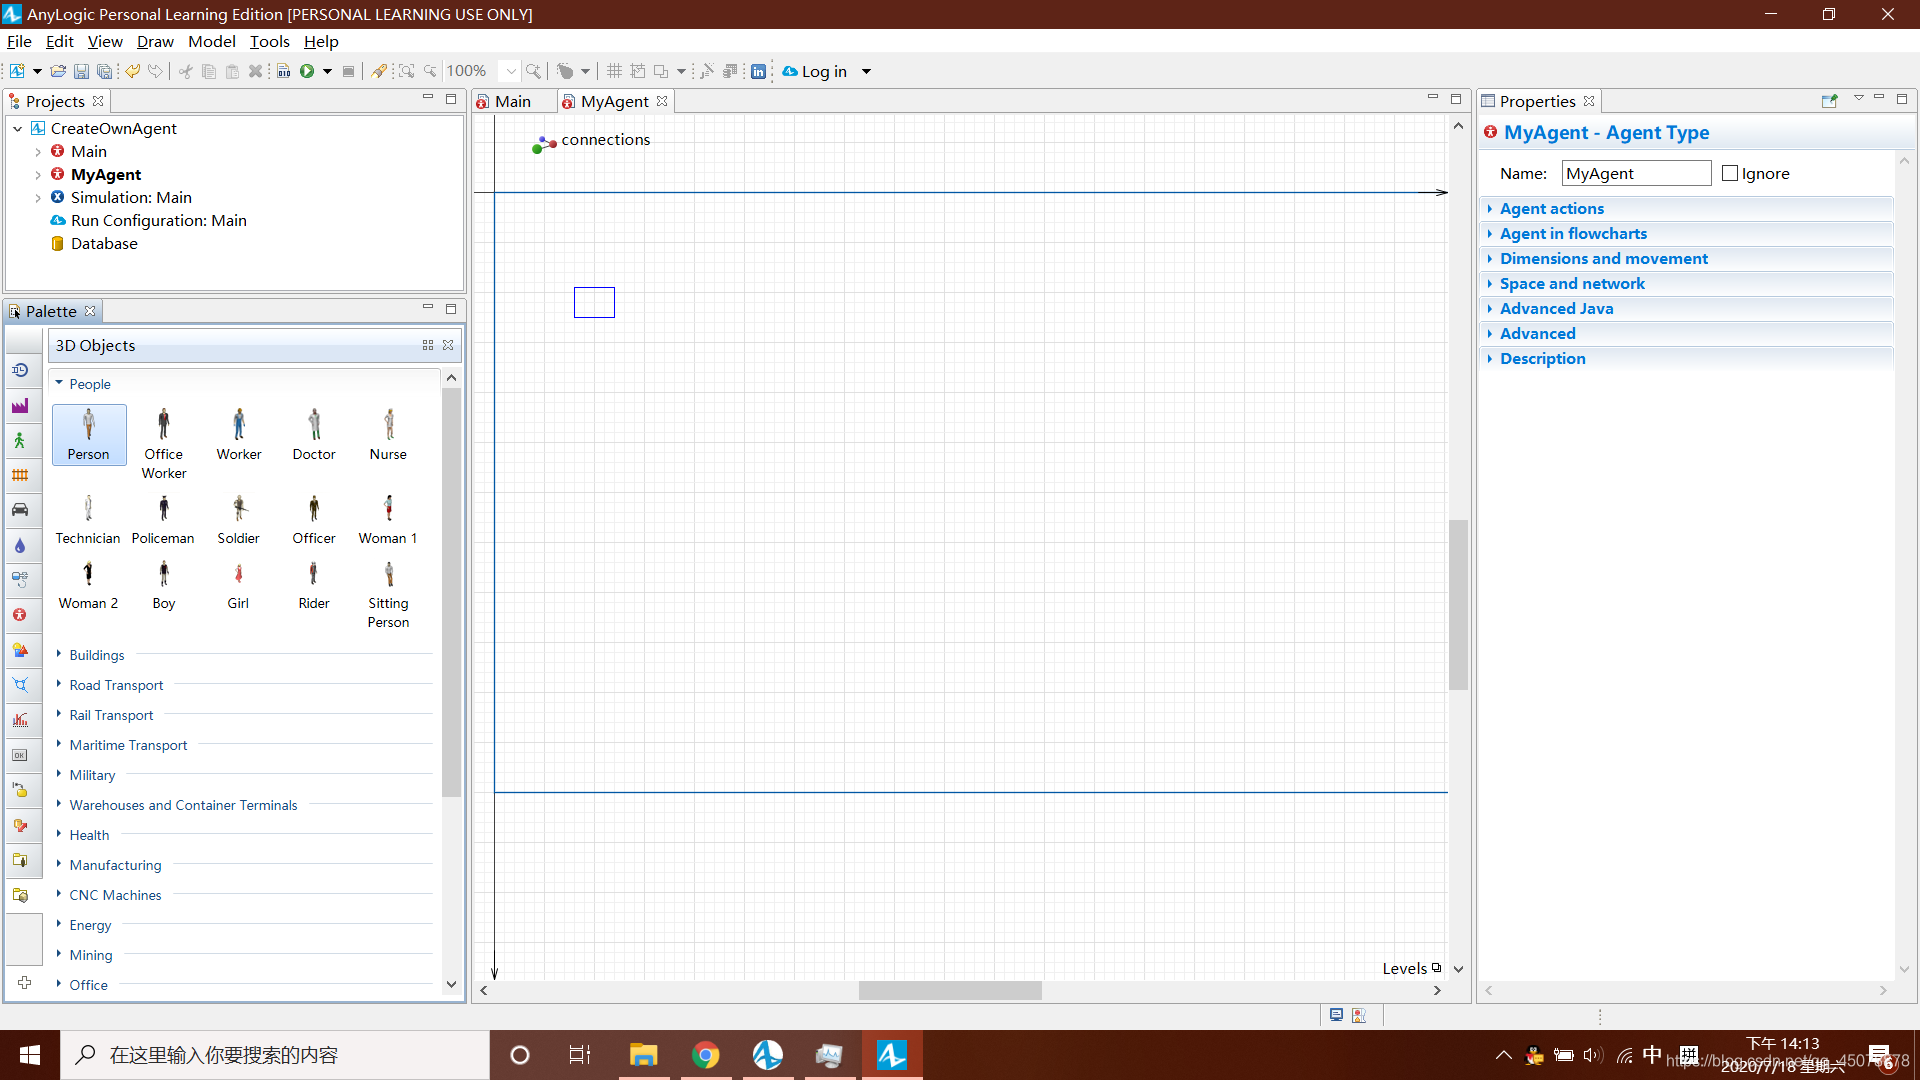Click the Log in button
Viewport: 1920px width, 1080px height.
[823, 71]
